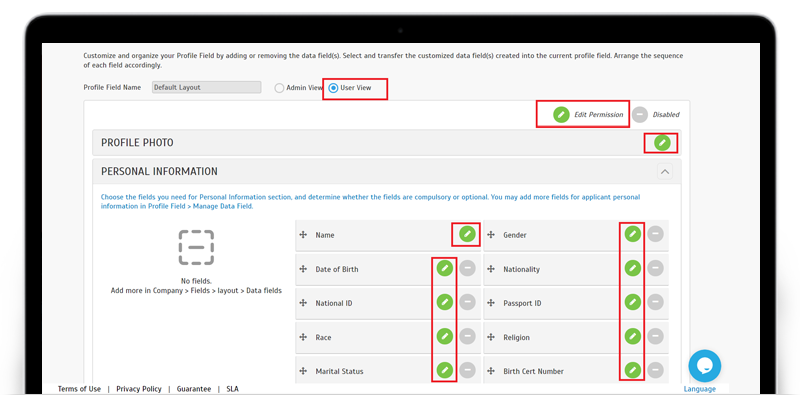
Task: Disable the Birth Cert Number field
Action: click(655, 370)
